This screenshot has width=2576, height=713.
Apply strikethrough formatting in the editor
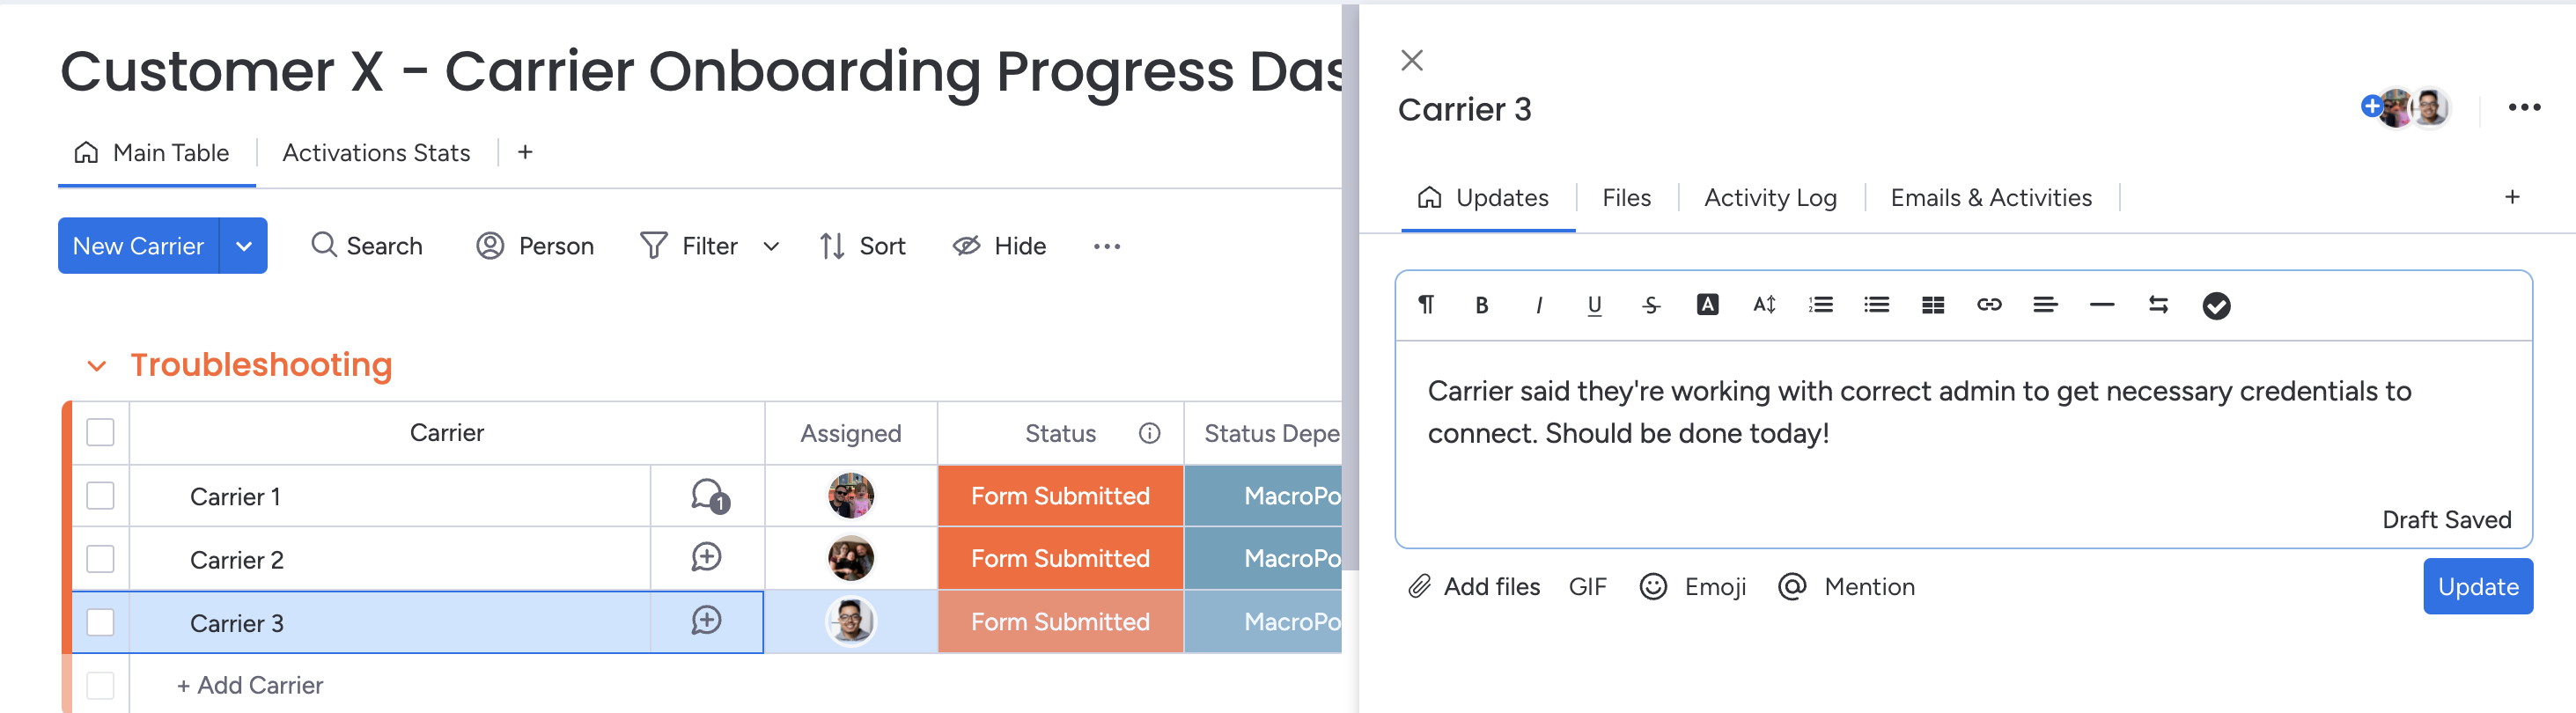1651,306
